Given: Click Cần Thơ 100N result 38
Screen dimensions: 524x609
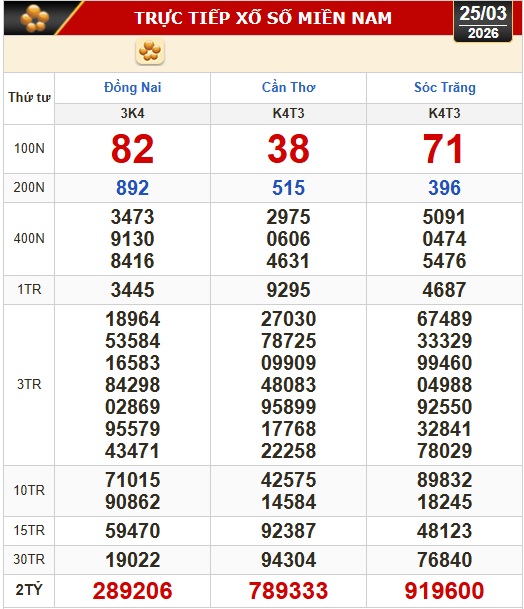Looking at the screenshot, I should 288,149.
